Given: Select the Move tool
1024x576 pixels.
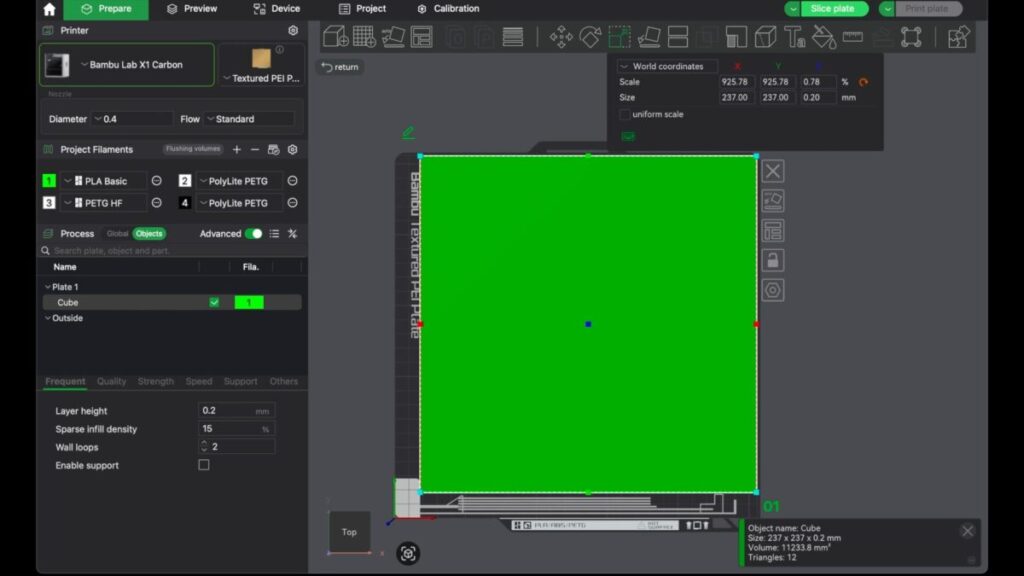Looking at the screenshot, I should coord(561,37).
